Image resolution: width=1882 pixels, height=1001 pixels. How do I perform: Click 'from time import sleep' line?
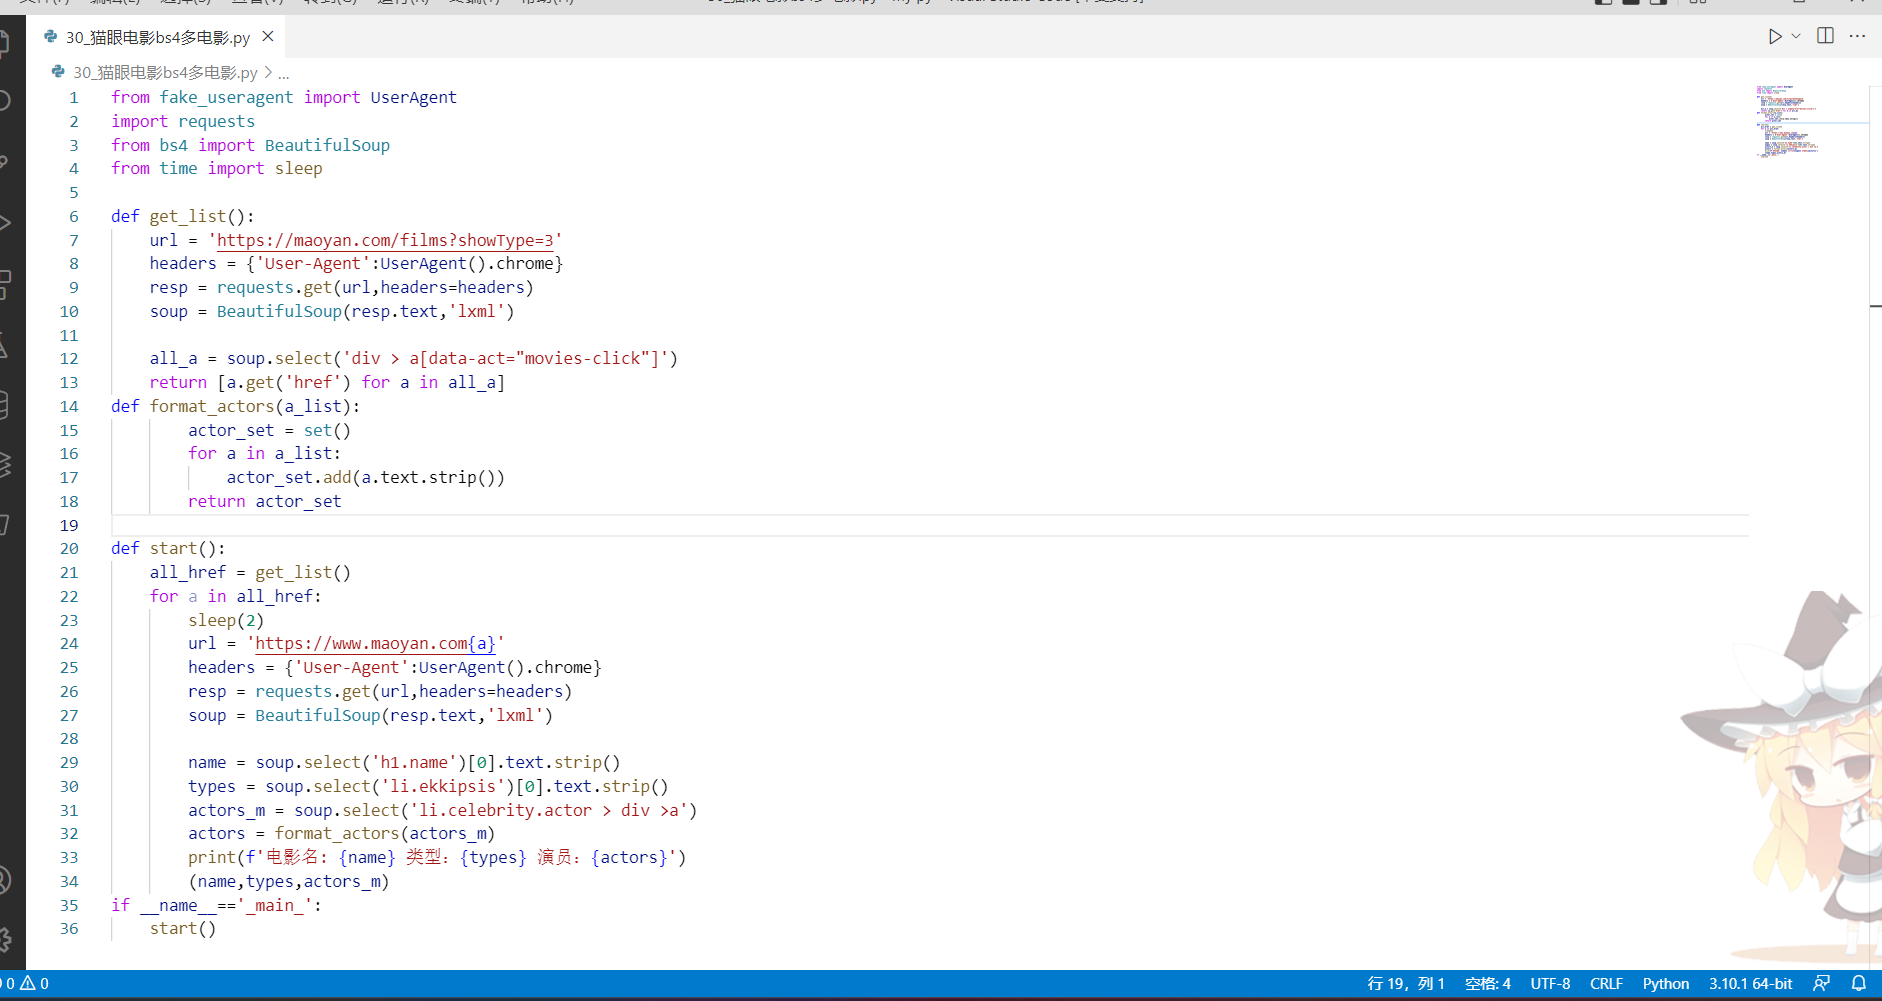[x=217, y=168]
